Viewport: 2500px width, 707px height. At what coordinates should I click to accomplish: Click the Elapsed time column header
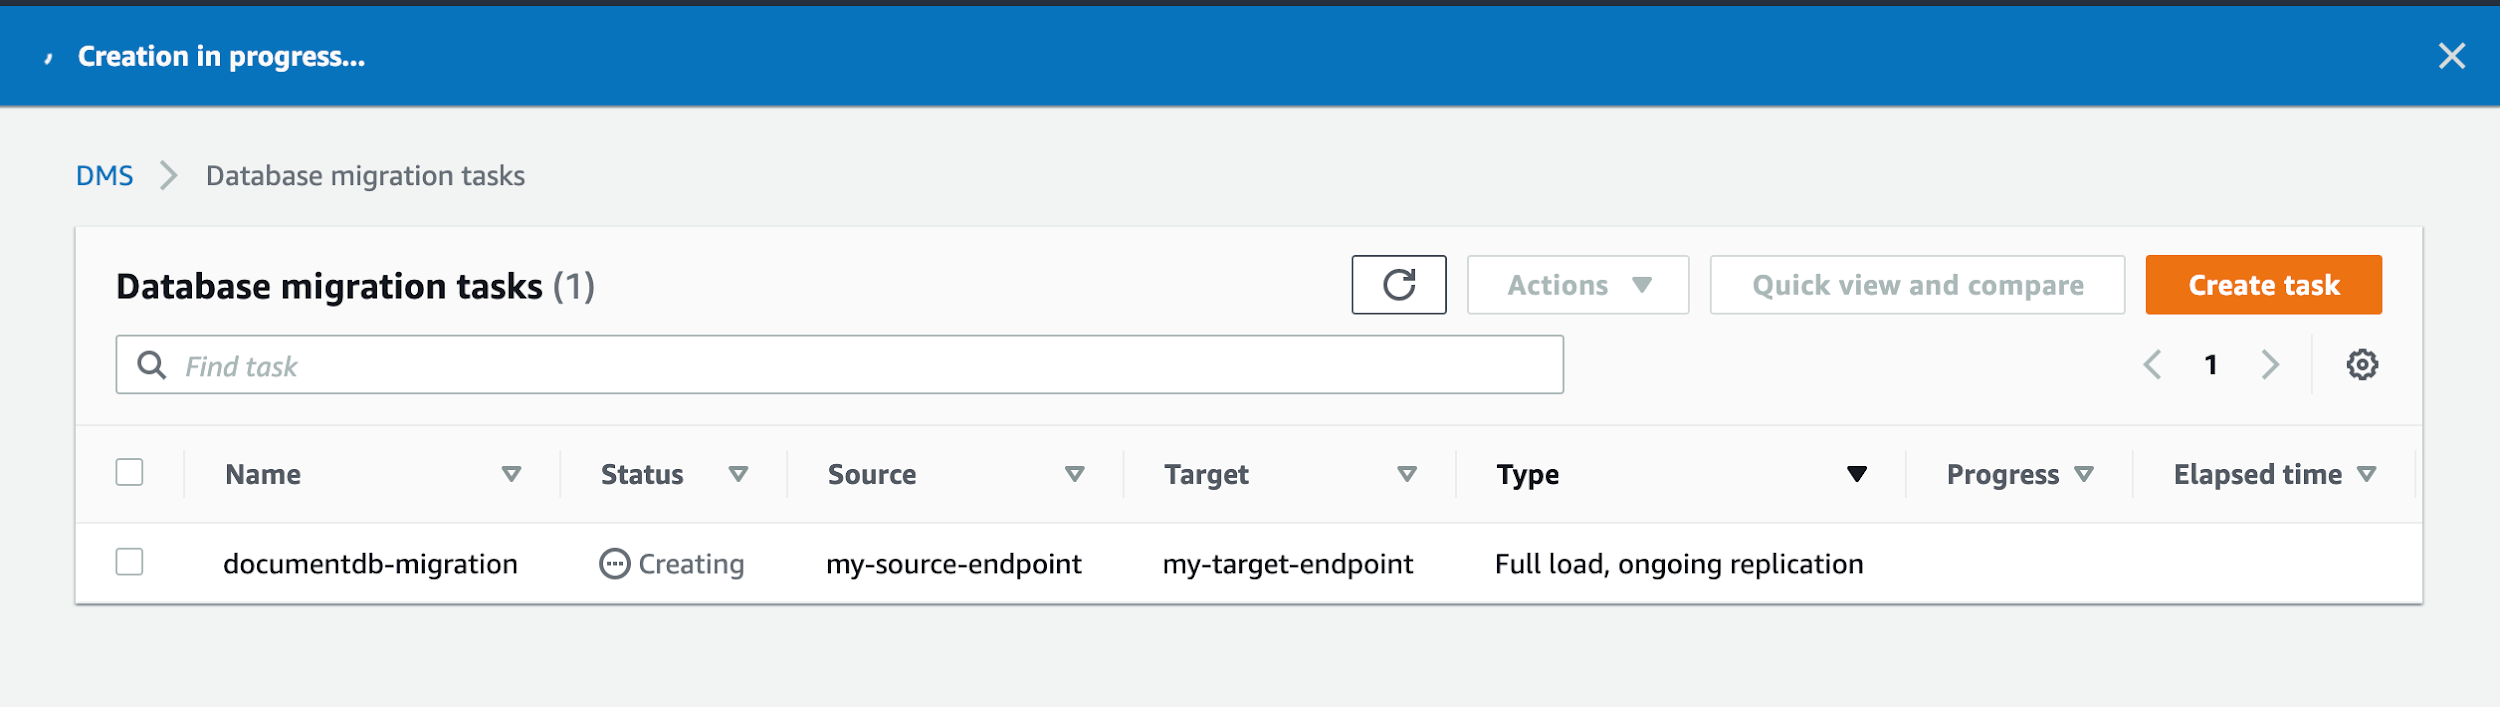coord(2257,474)
